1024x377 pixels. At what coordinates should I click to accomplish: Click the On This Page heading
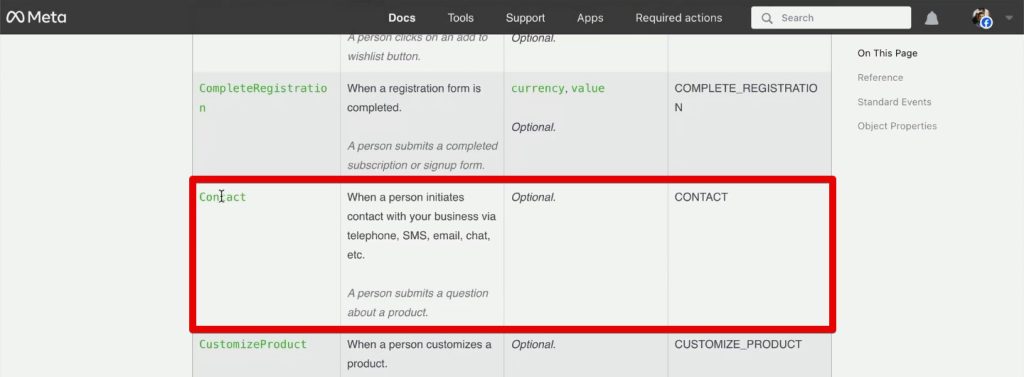(x=887, y=54)
